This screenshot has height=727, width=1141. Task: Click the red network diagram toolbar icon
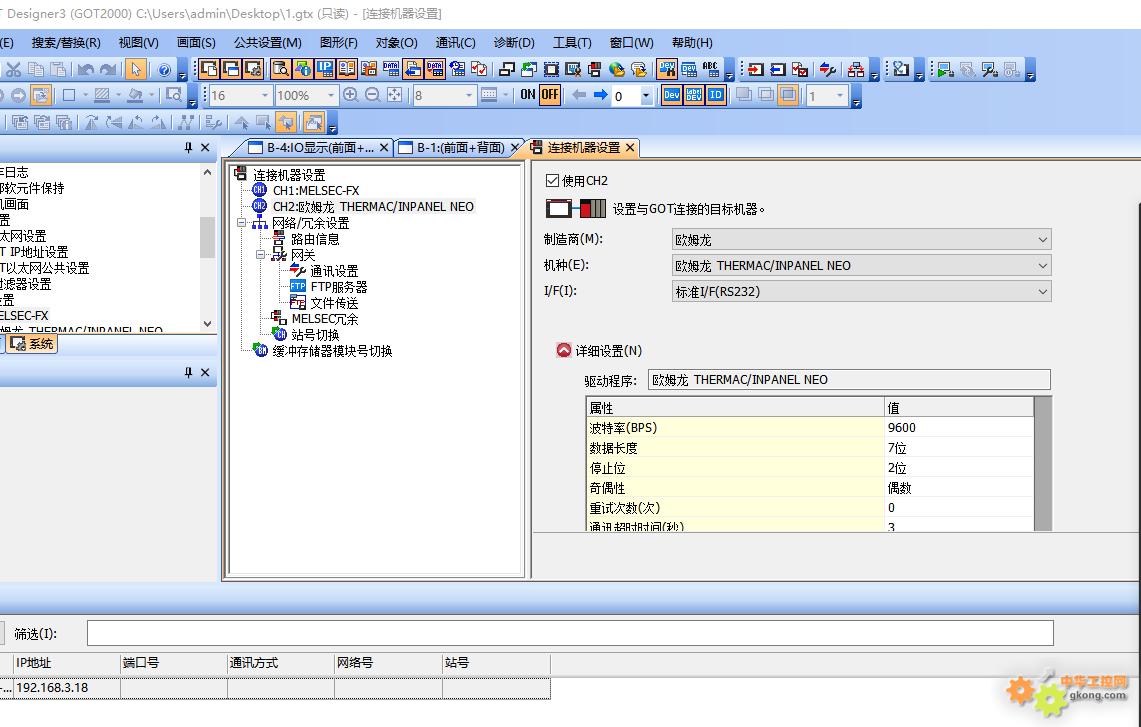pos(856,69)
